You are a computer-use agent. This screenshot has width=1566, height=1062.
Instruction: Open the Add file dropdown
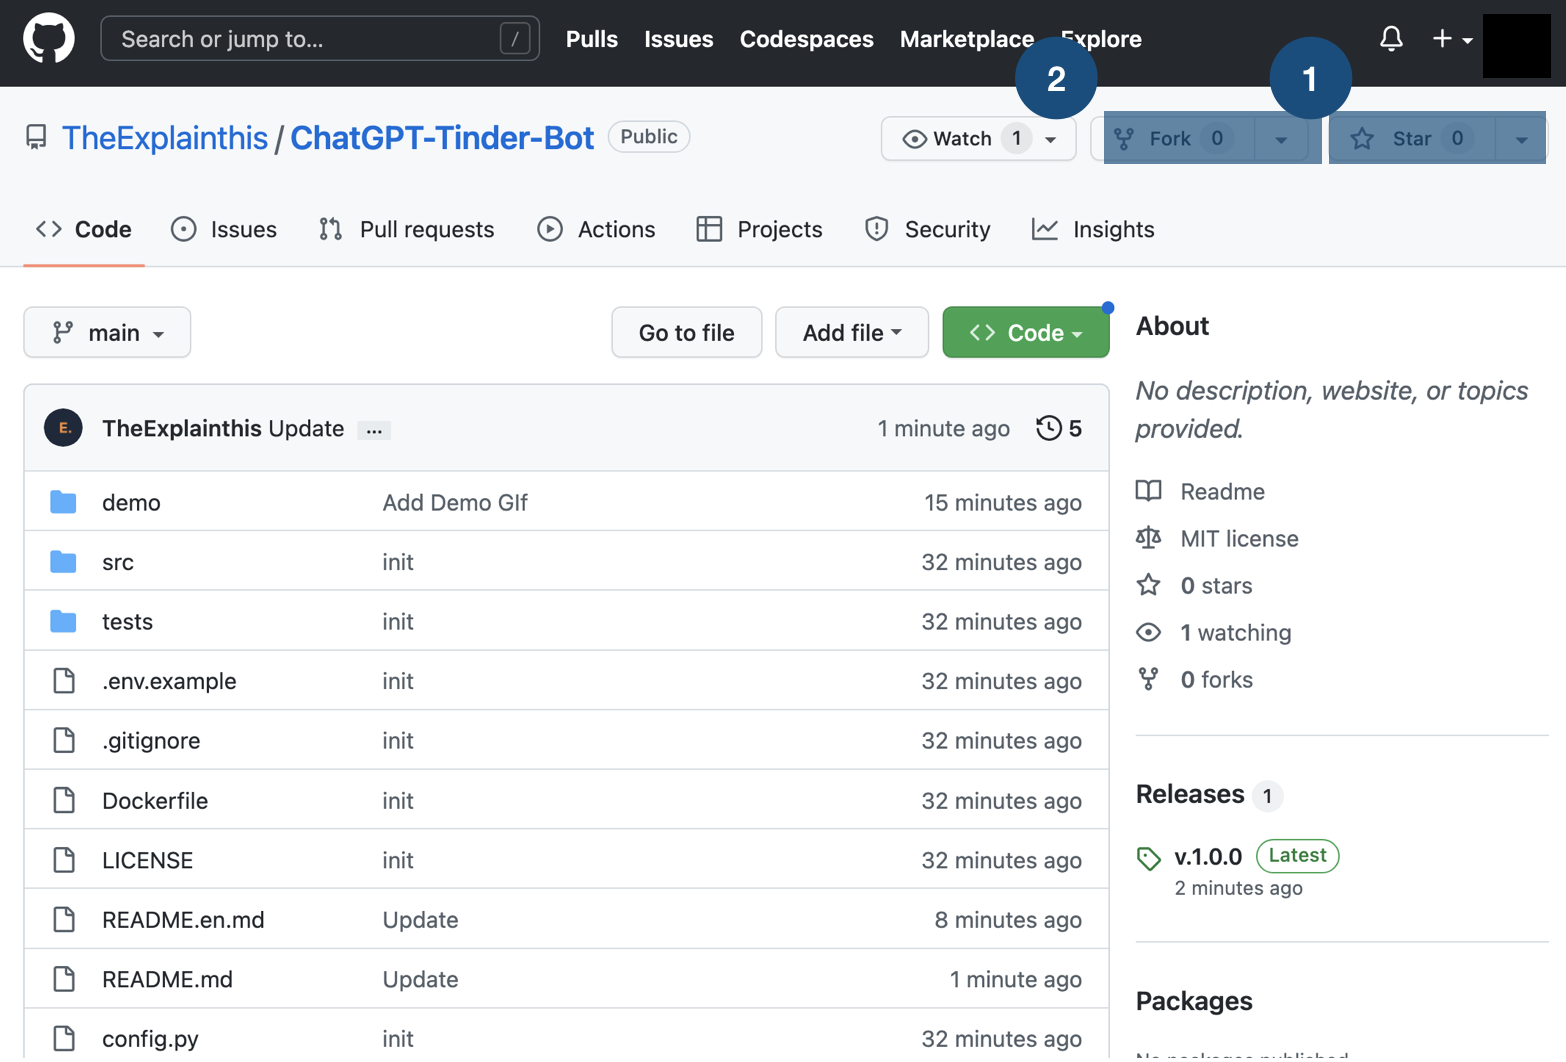coord(851,332)
